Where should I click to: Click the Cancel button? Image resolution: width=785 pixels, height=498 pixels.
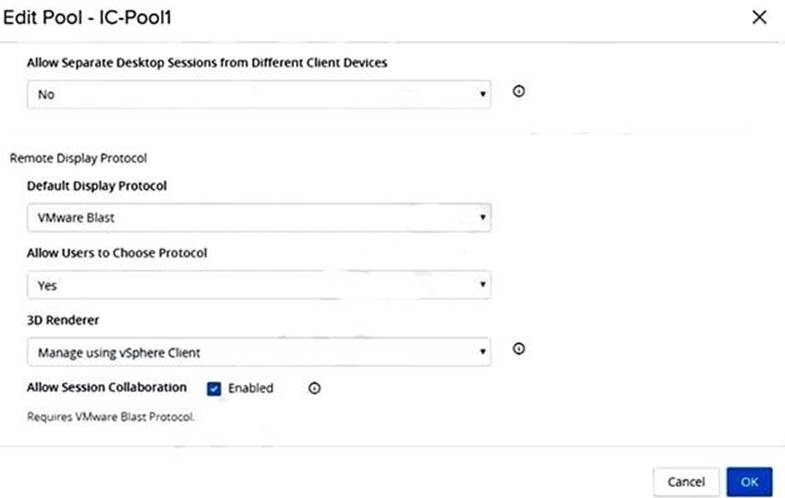click(685, 481)
